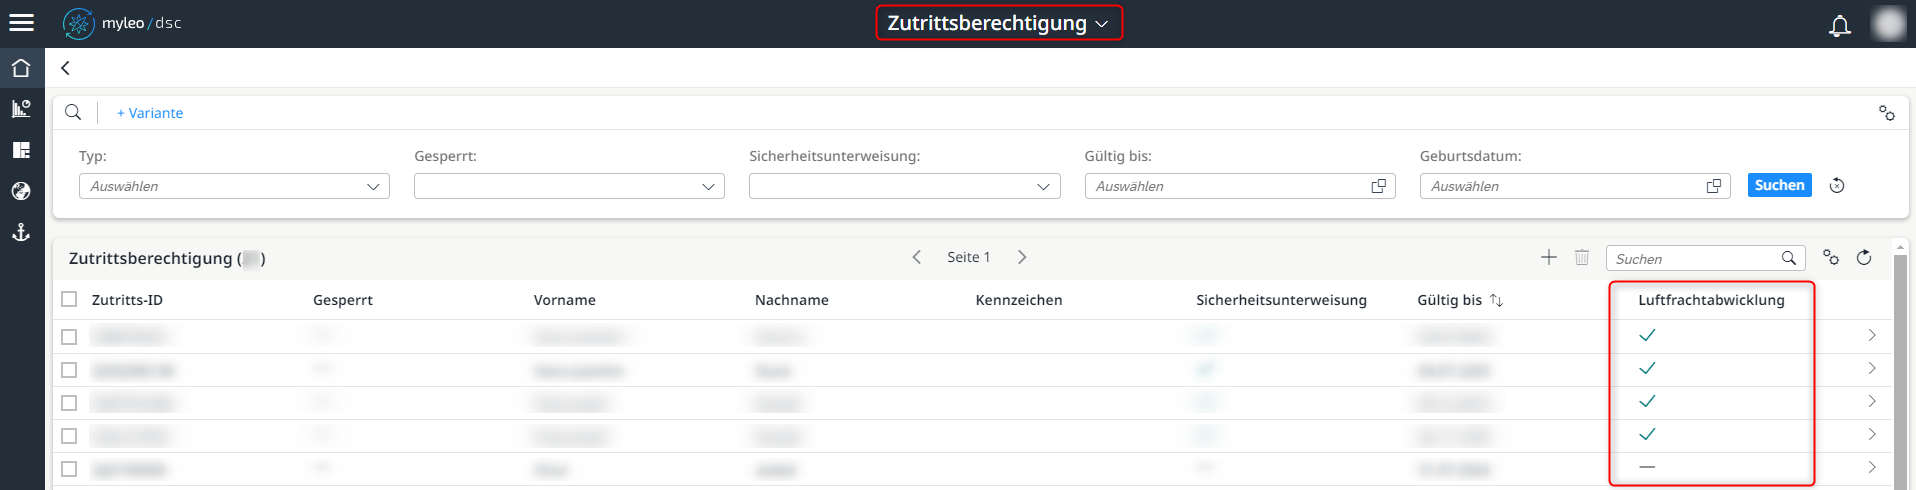1916x490 pixels.
Task: Click the Suchen button
Action: pos(1779,185)
